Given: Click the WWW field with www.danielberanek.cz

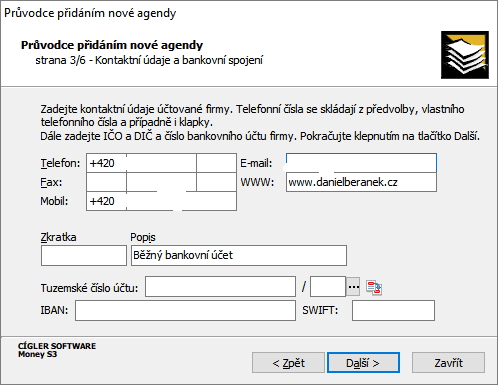Looking at the screenshot, I should 361,182.
